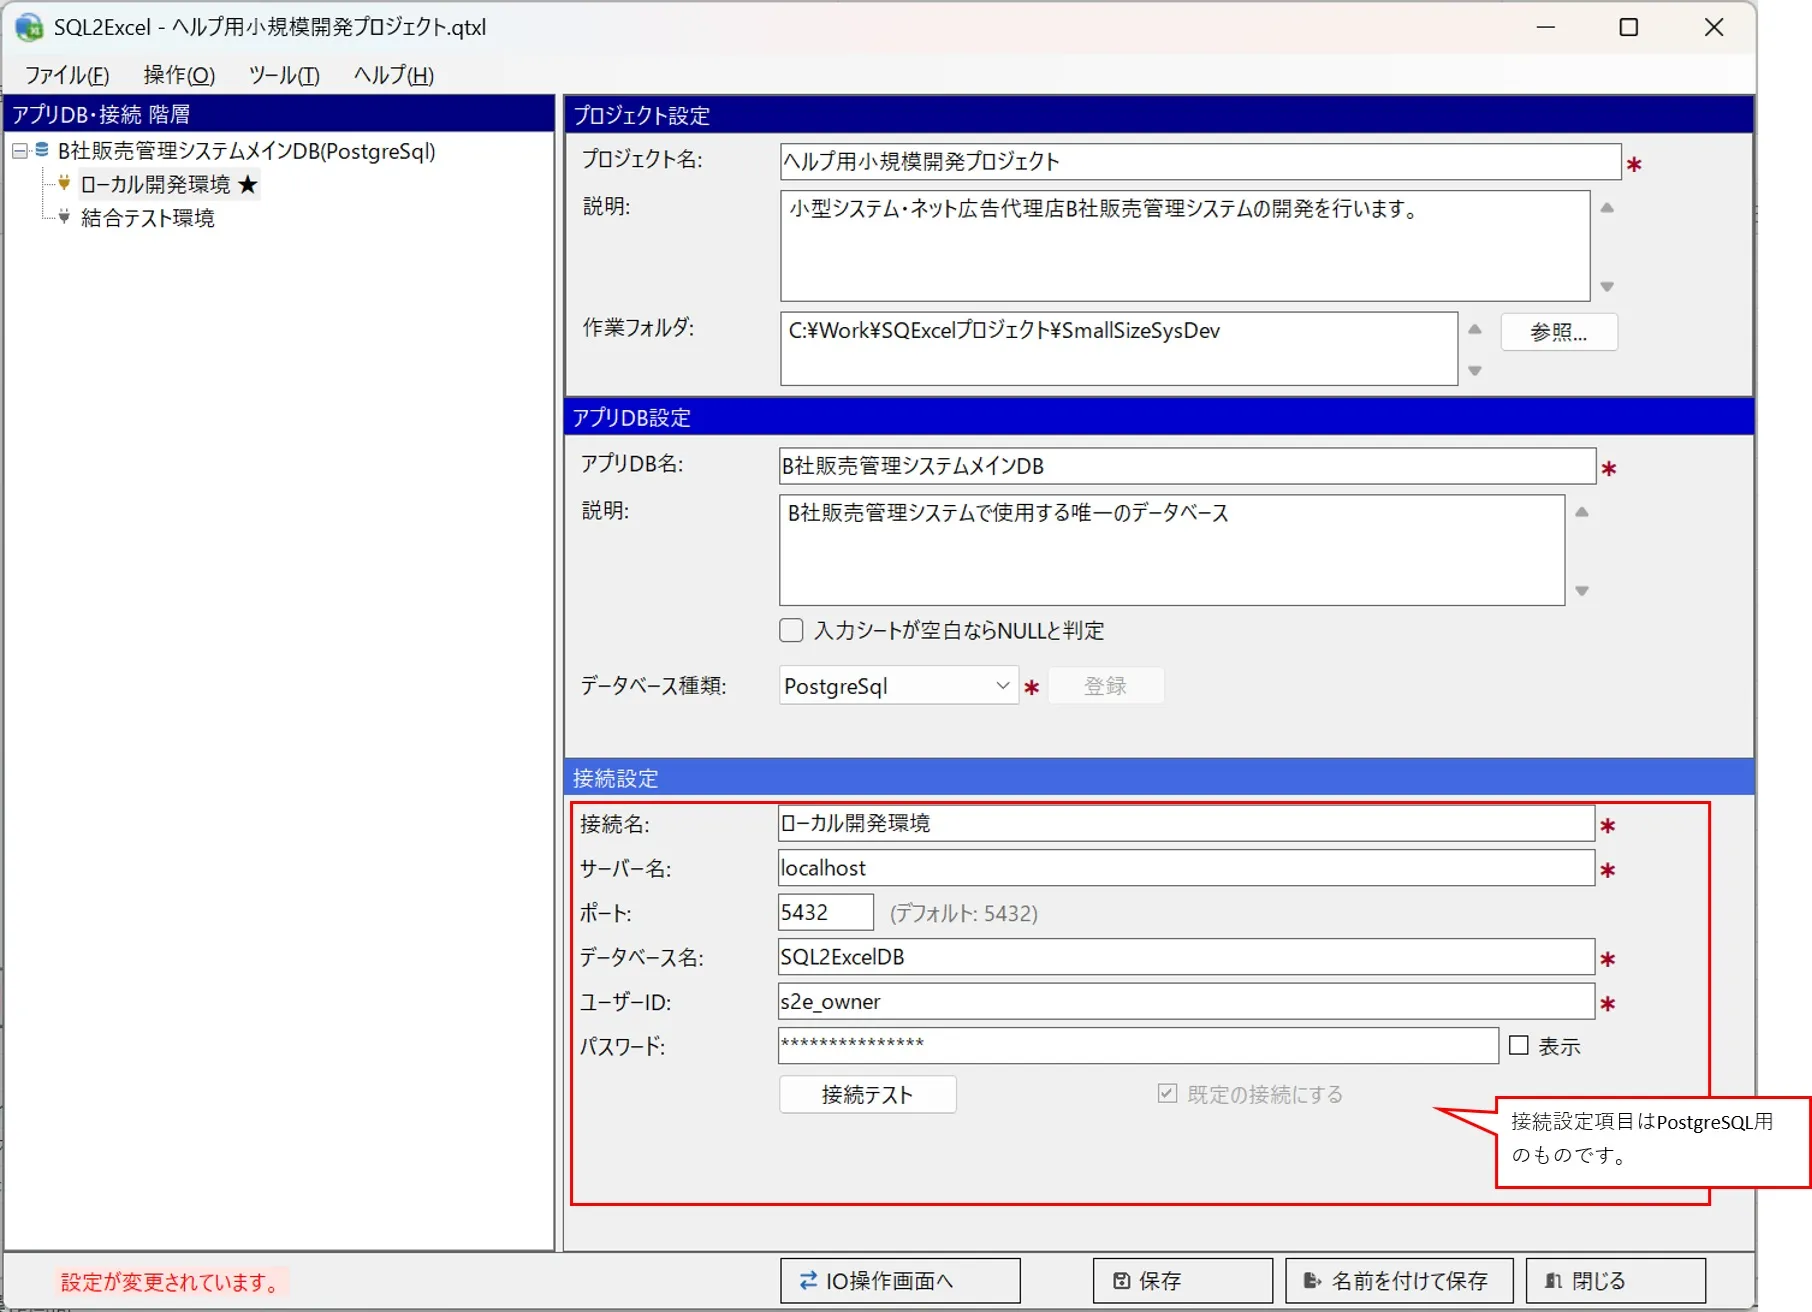Click the 接続テスト button

pyautogui.click(x=867, y=1094)
